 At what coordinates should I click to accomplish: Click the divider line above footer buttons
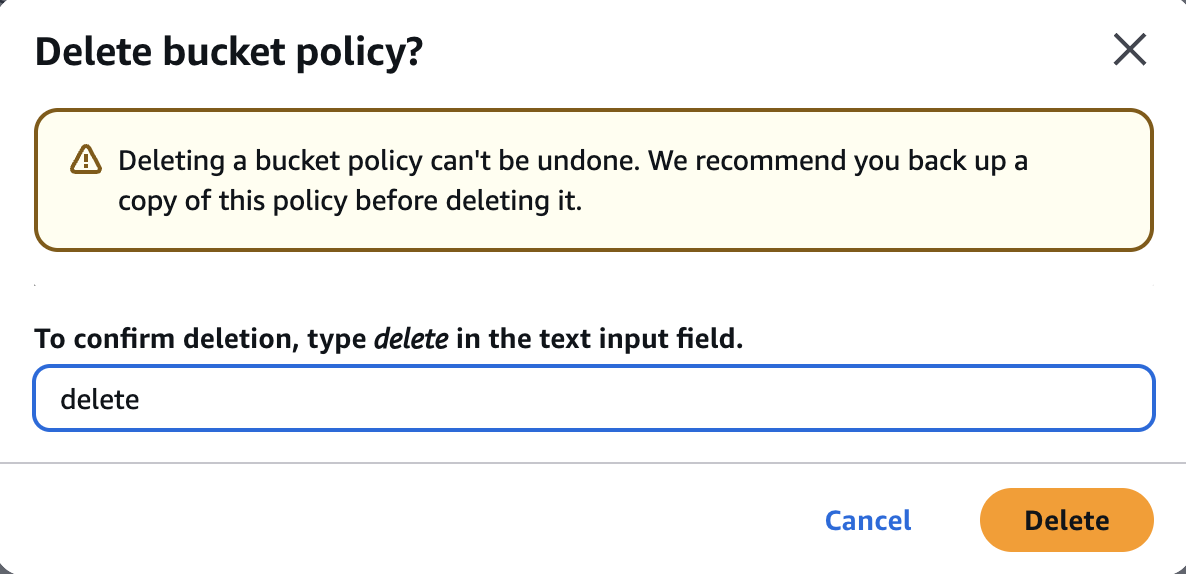(593, 462)
